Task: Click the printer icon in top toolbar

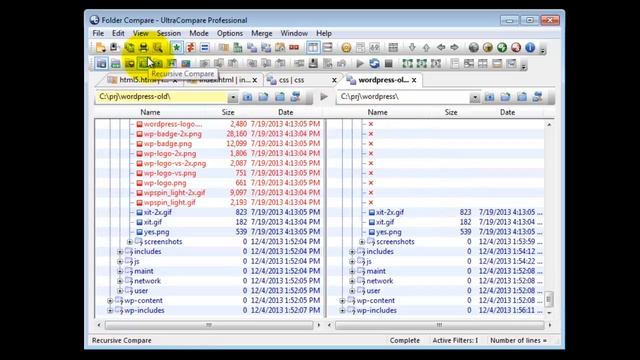Action: 143,48
